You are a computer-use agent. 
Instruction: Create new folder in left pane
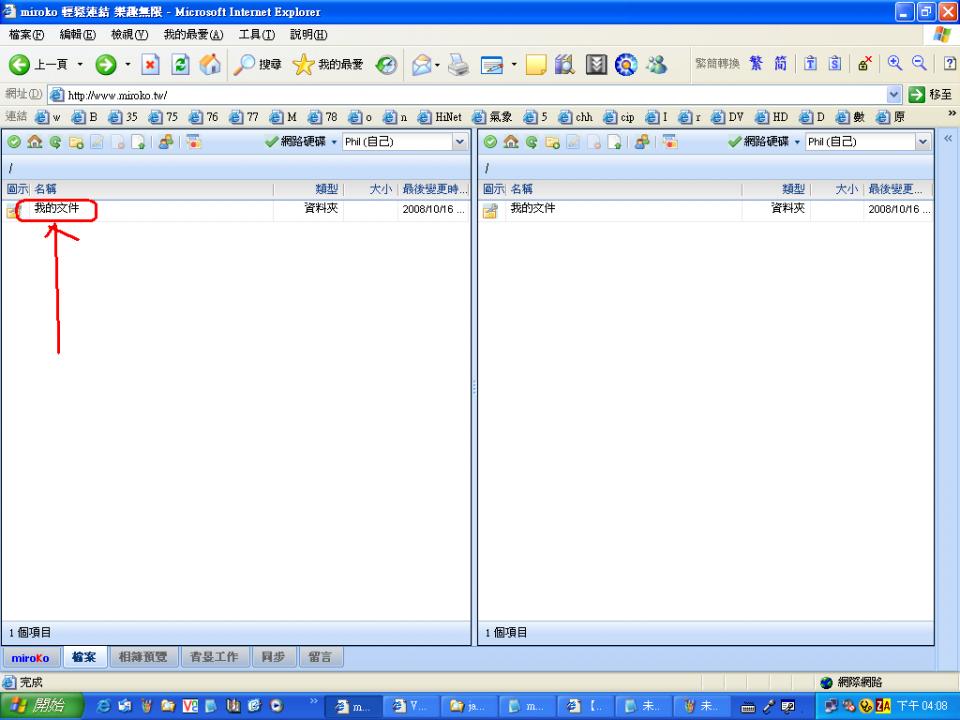[x=77, y=142]
